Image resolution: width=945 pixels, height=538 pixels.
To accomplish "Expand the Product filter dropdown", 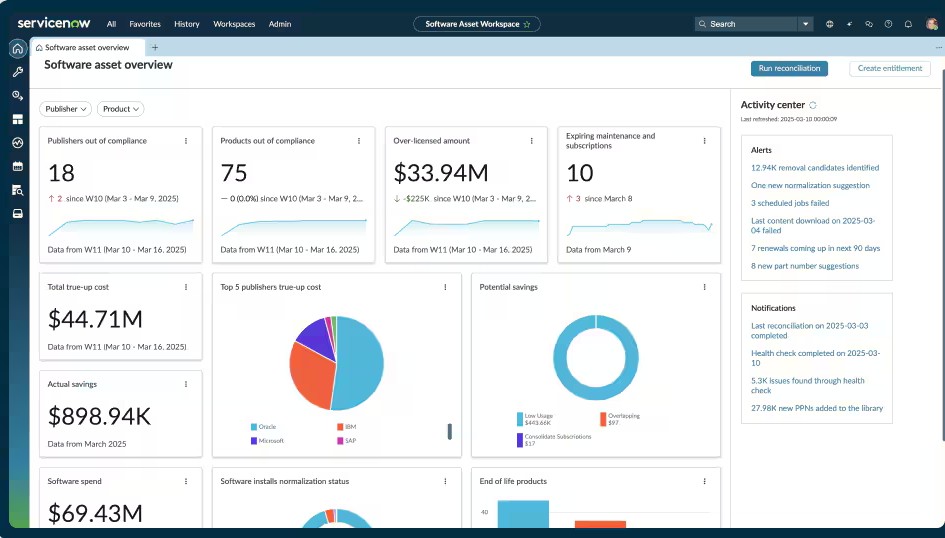I will tap(121, 109).
